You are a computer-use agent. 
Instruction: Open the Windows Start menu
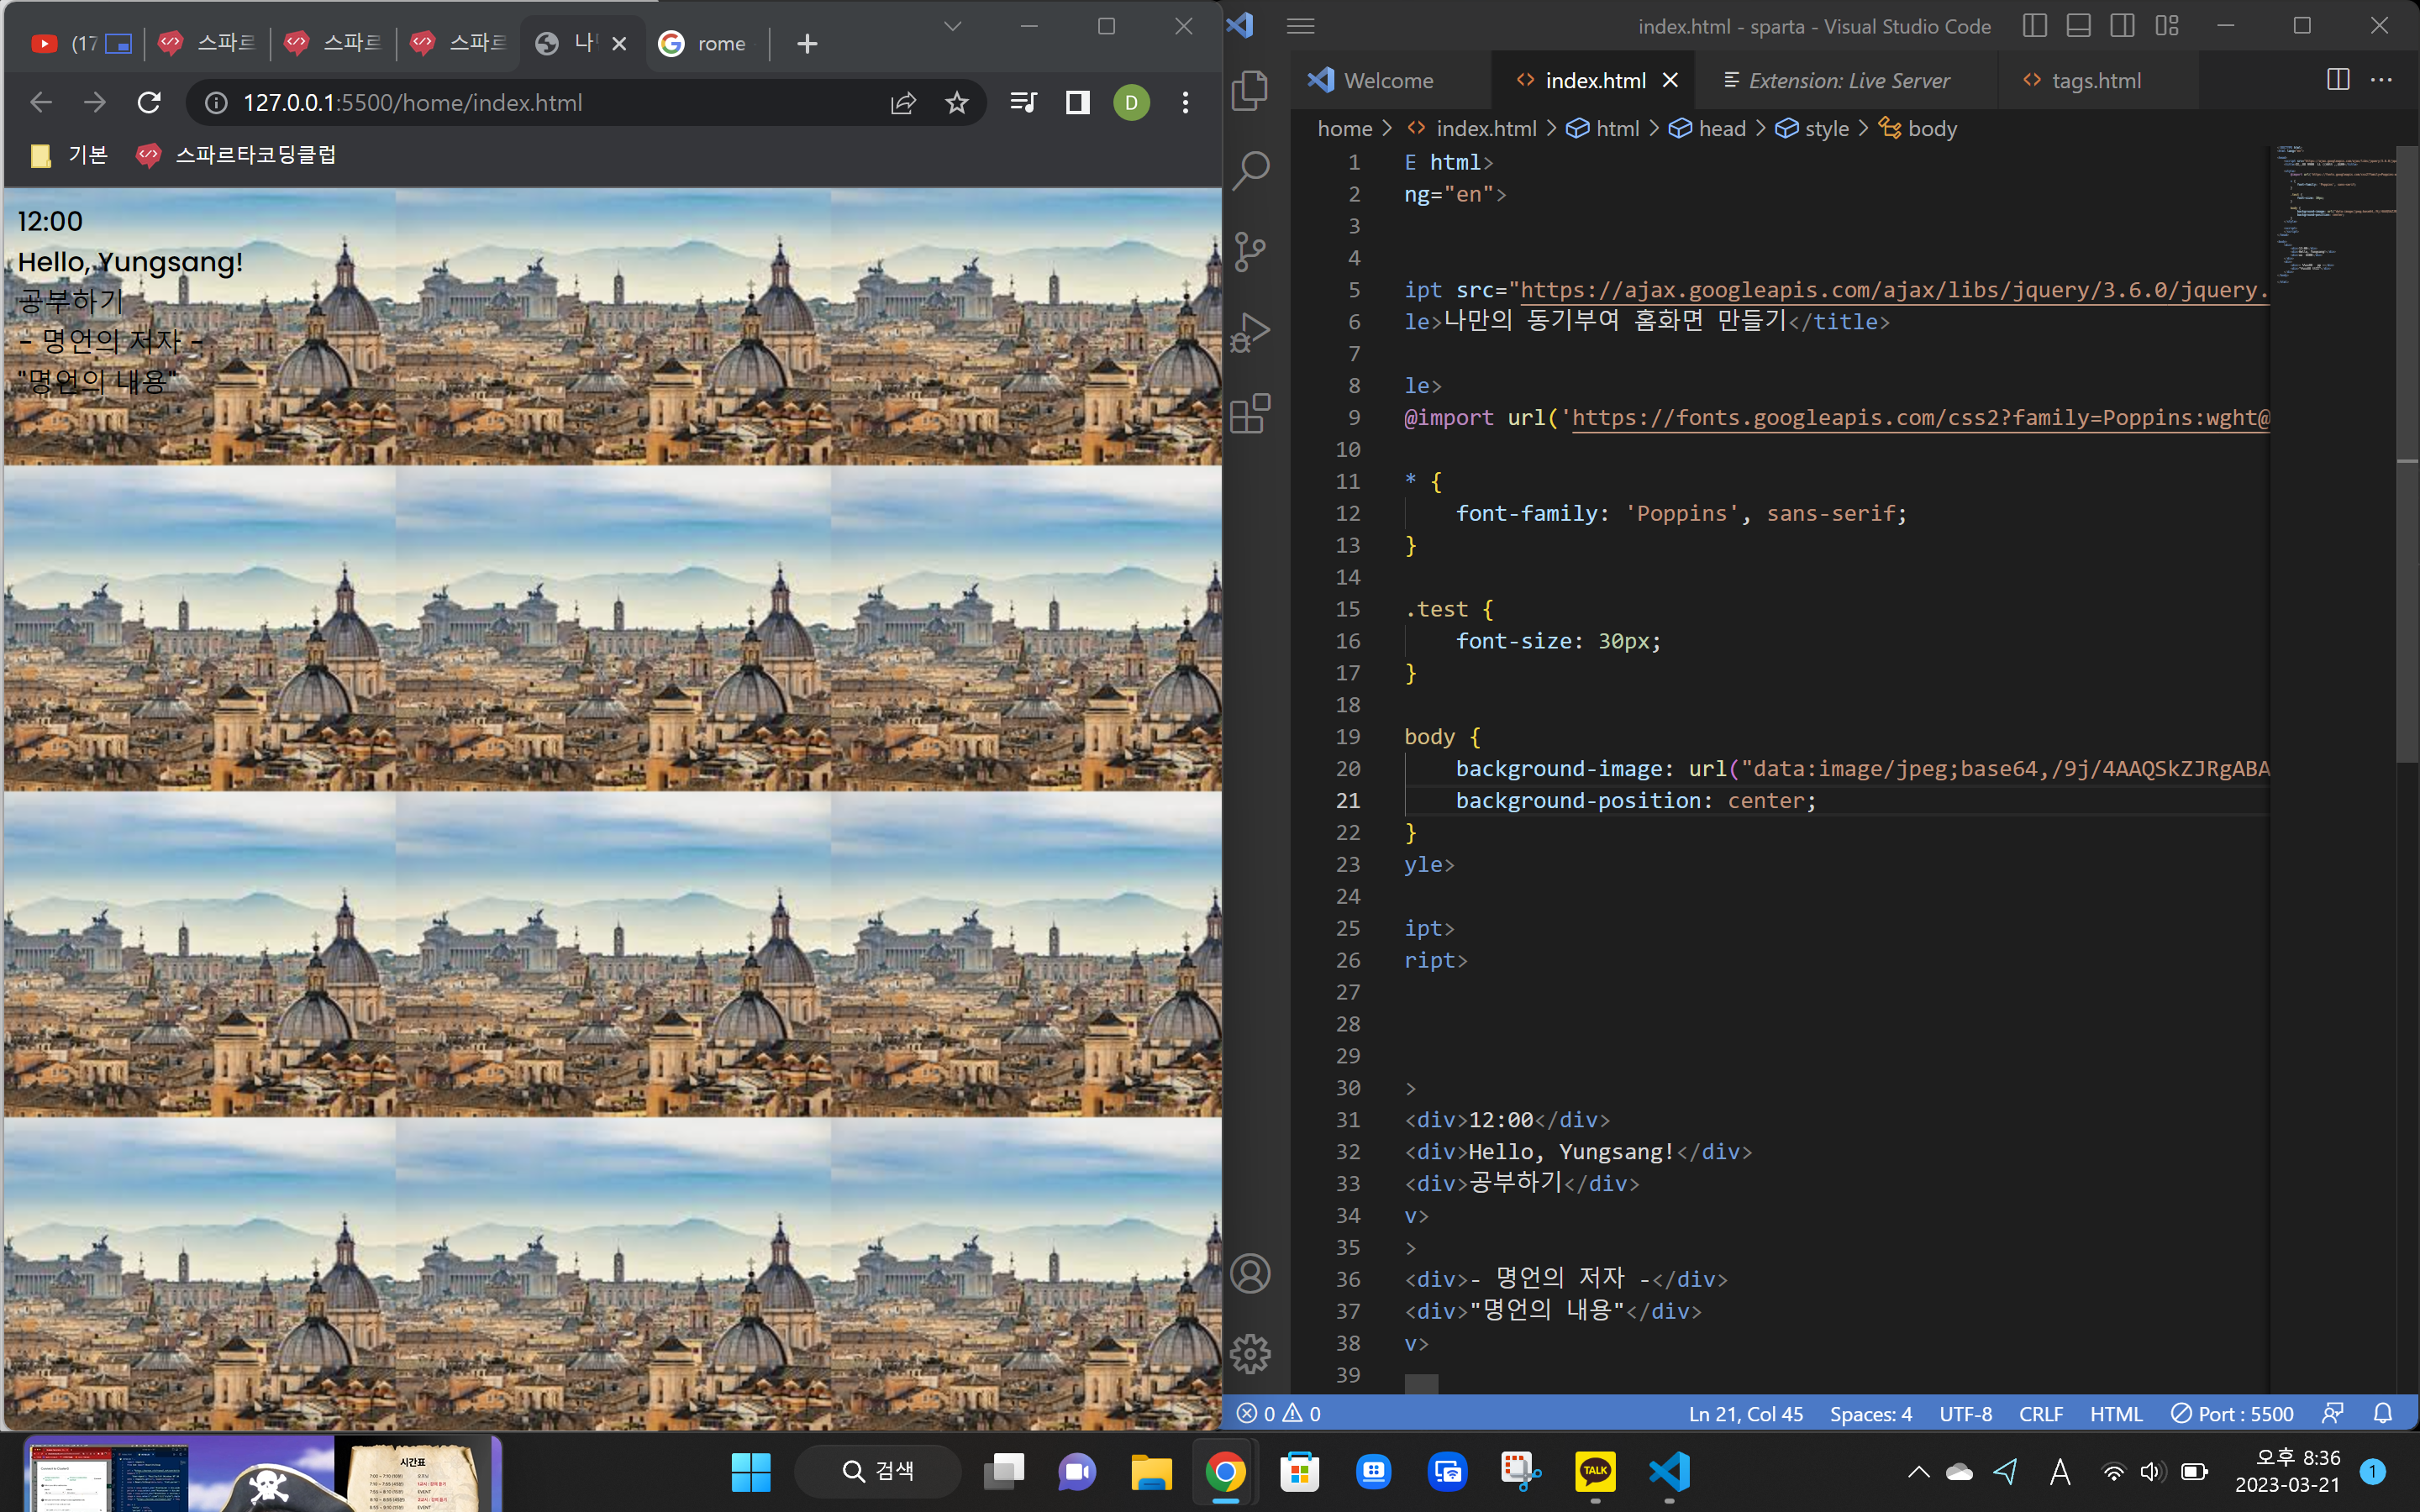click(751, 1471)
